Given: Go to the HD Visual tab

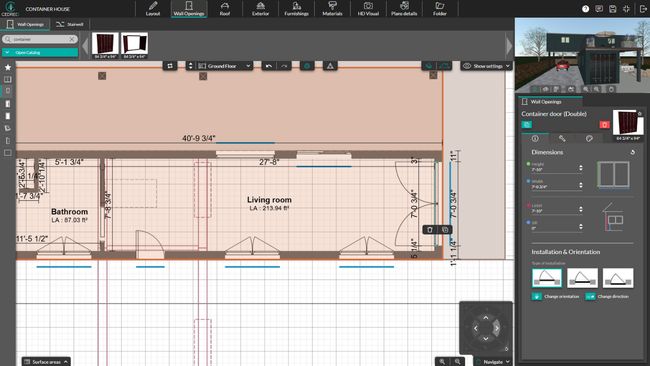Looking at the screenshot, I should 368,9.
